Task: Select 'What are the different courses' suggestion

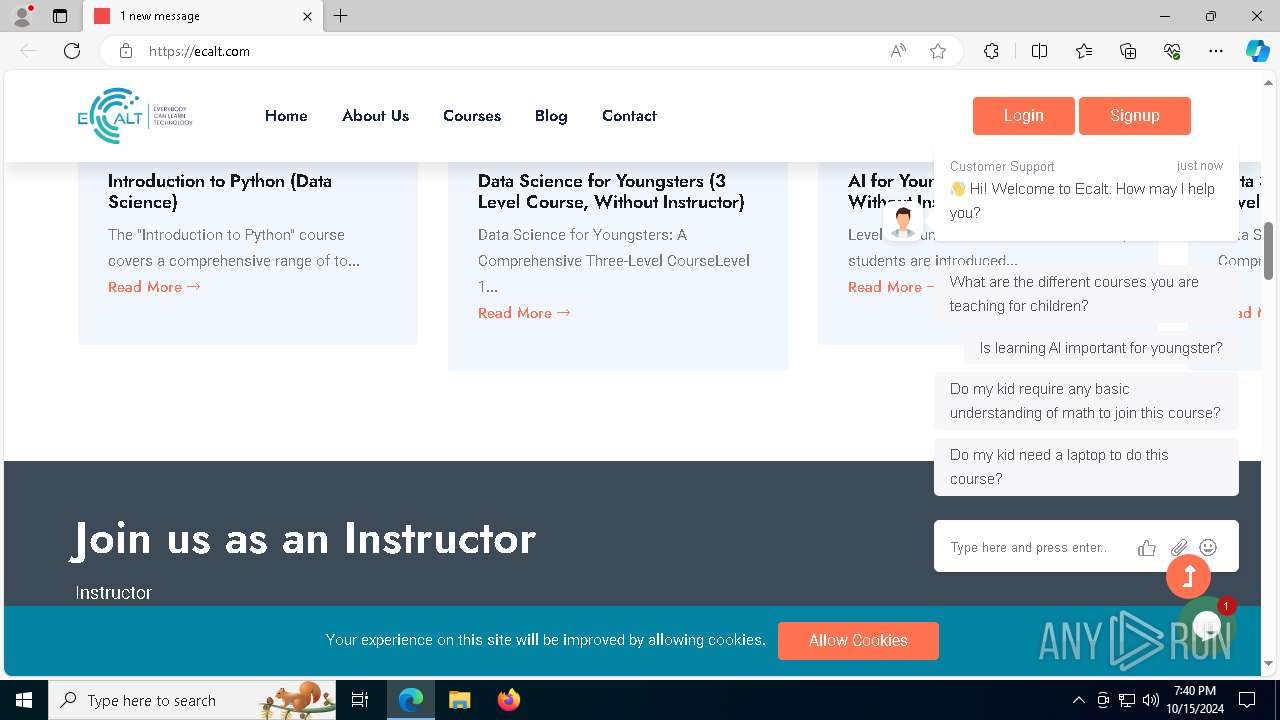Action: coord(1086,294)
